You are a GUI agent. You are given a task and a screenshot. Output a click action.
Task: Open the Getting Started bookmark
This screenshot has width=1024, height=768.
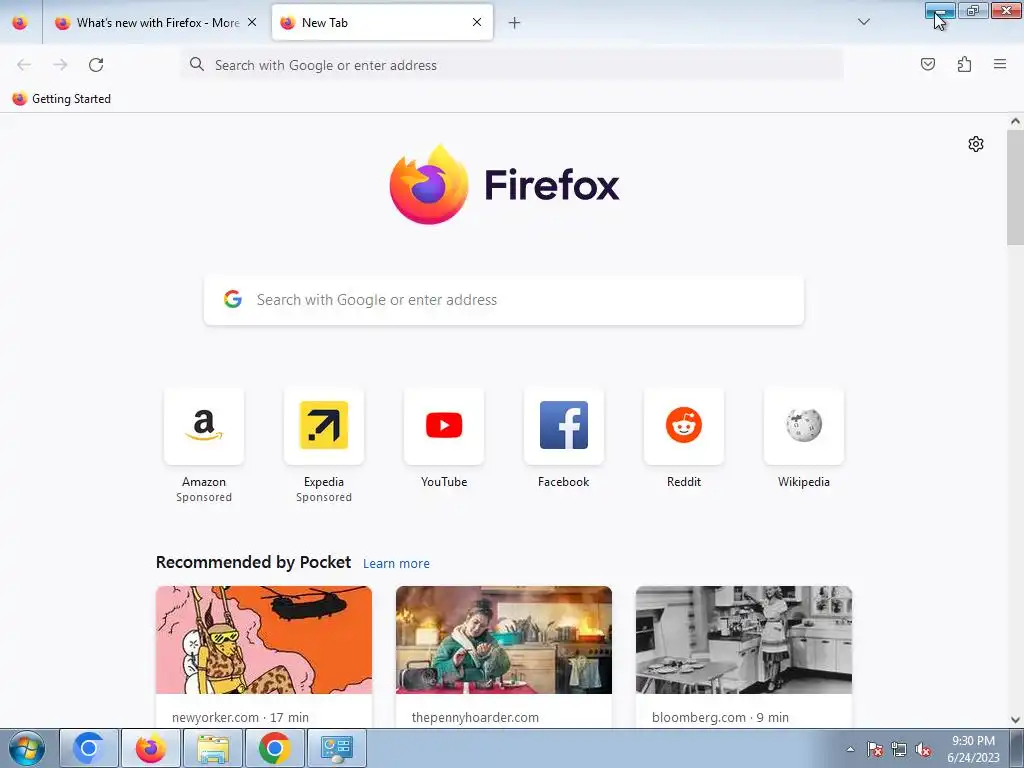tap(61, 99)
